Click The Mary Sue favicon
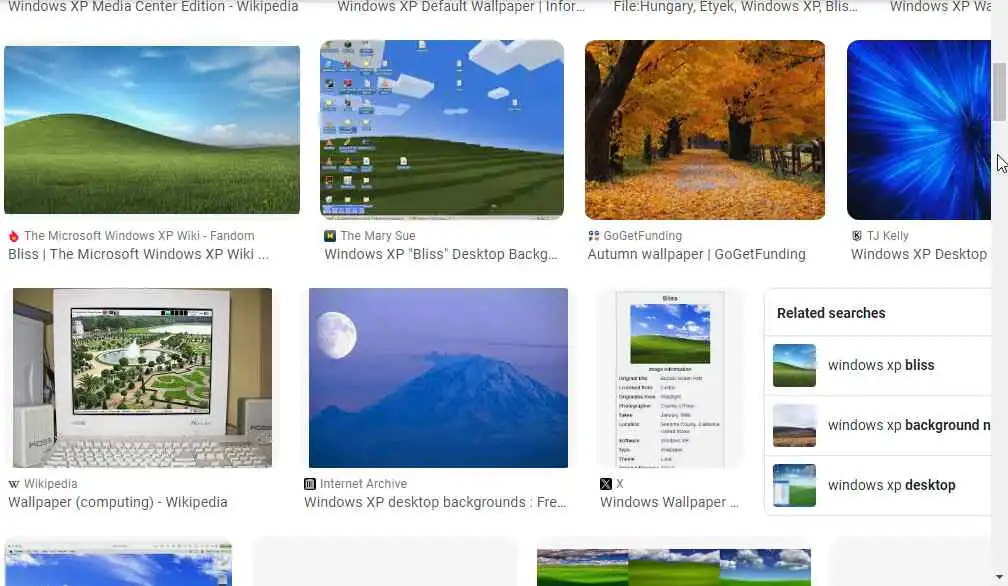1008x586 pixels. (x=330, y=236)
